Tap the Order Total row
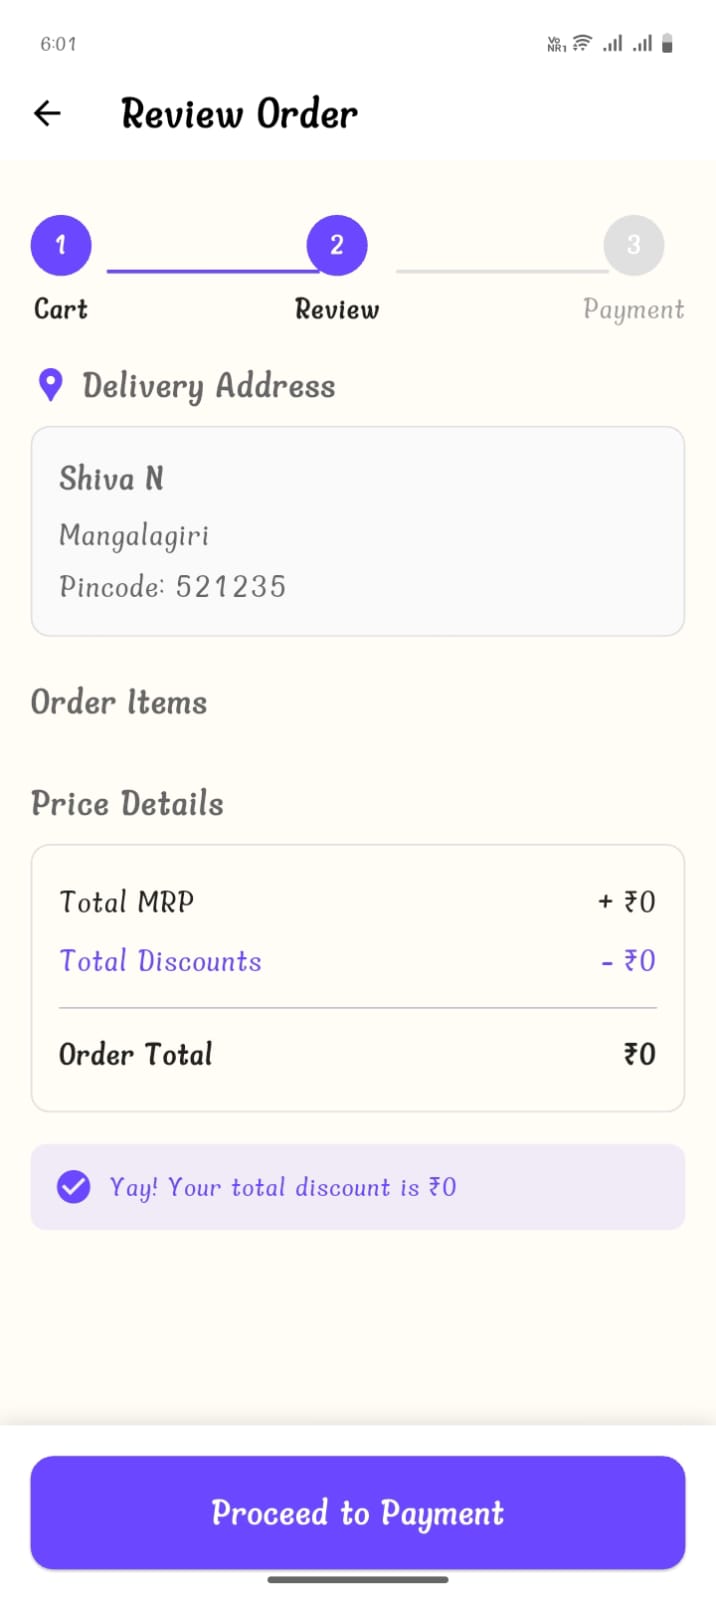 point(357,1054)
